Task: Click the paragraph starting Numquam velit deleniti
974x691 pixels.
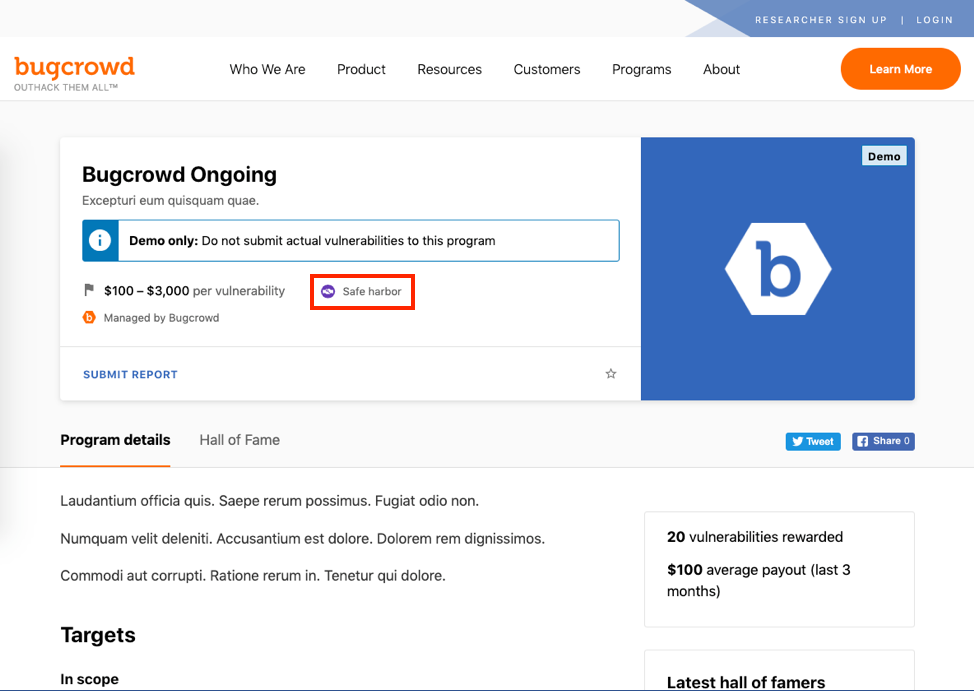Action: [303, 539]
